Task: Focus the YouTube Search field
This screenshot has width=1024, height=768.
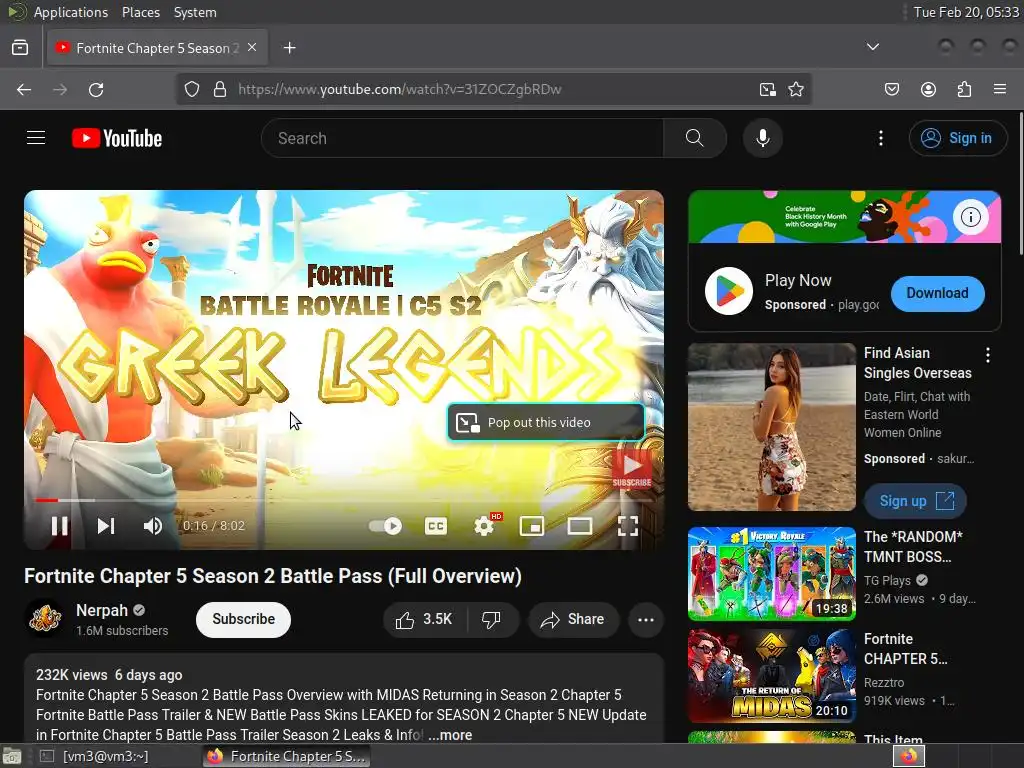Action: pyautogui.click(x=462, y=138)
